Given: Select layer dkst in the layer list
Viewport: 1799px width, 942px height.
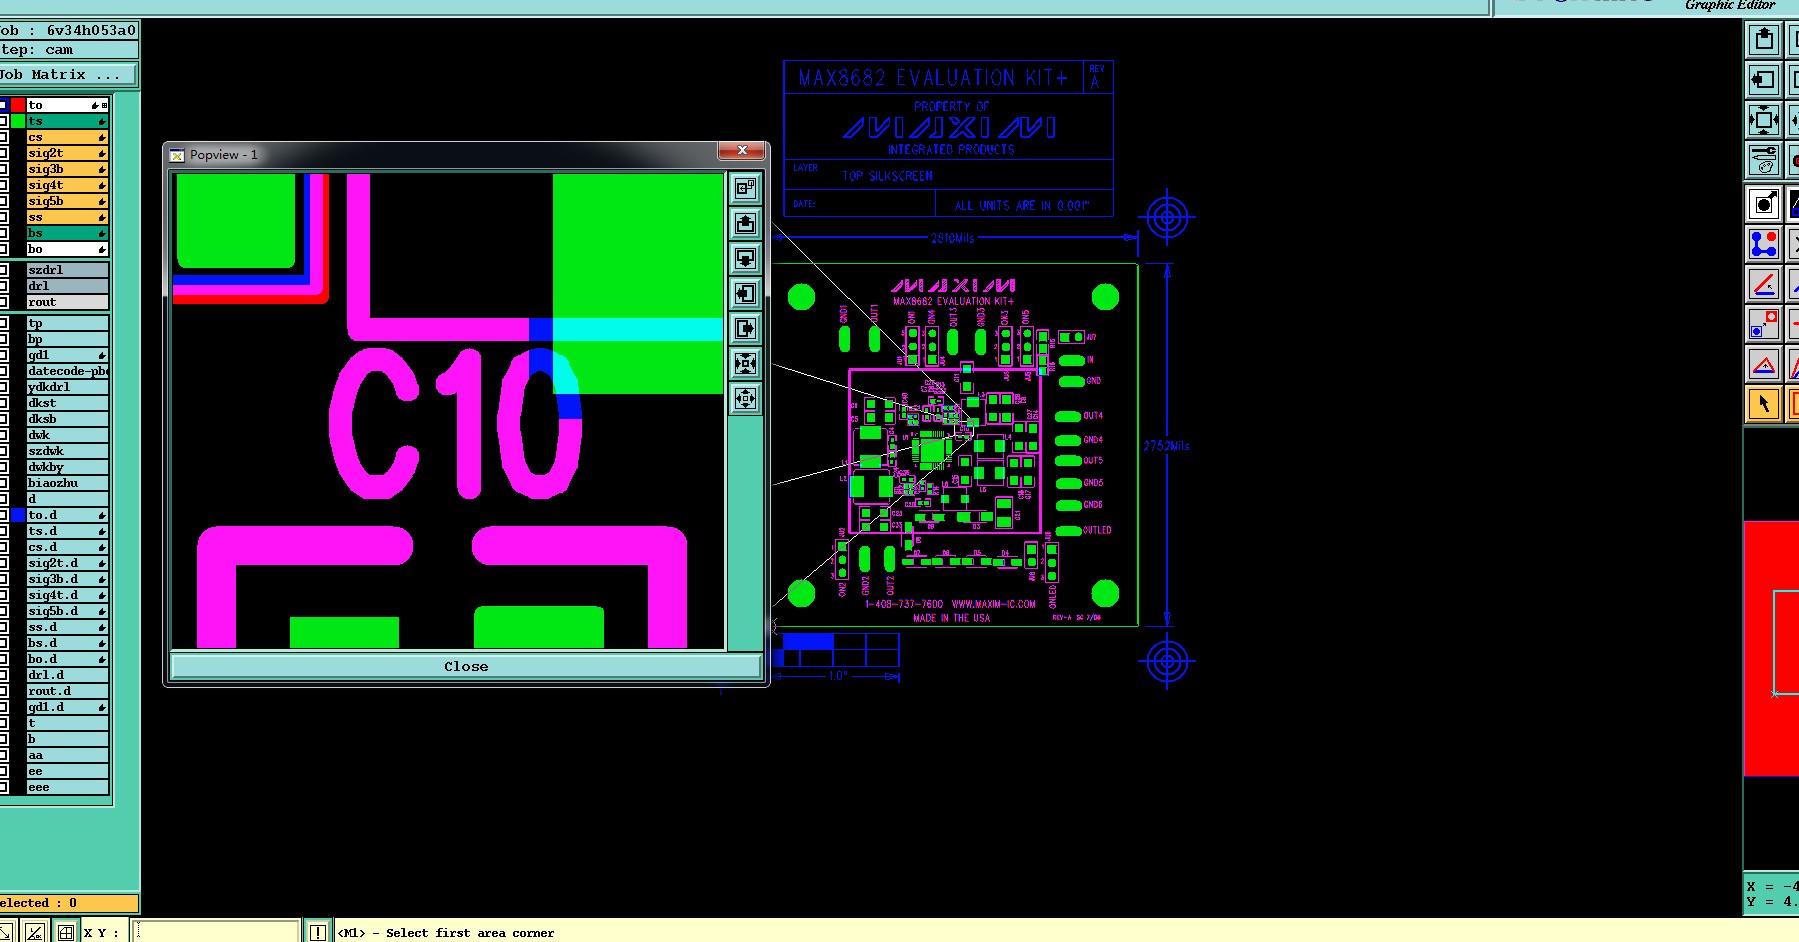Looking at the screenshot, I should [x=68, y=403].
